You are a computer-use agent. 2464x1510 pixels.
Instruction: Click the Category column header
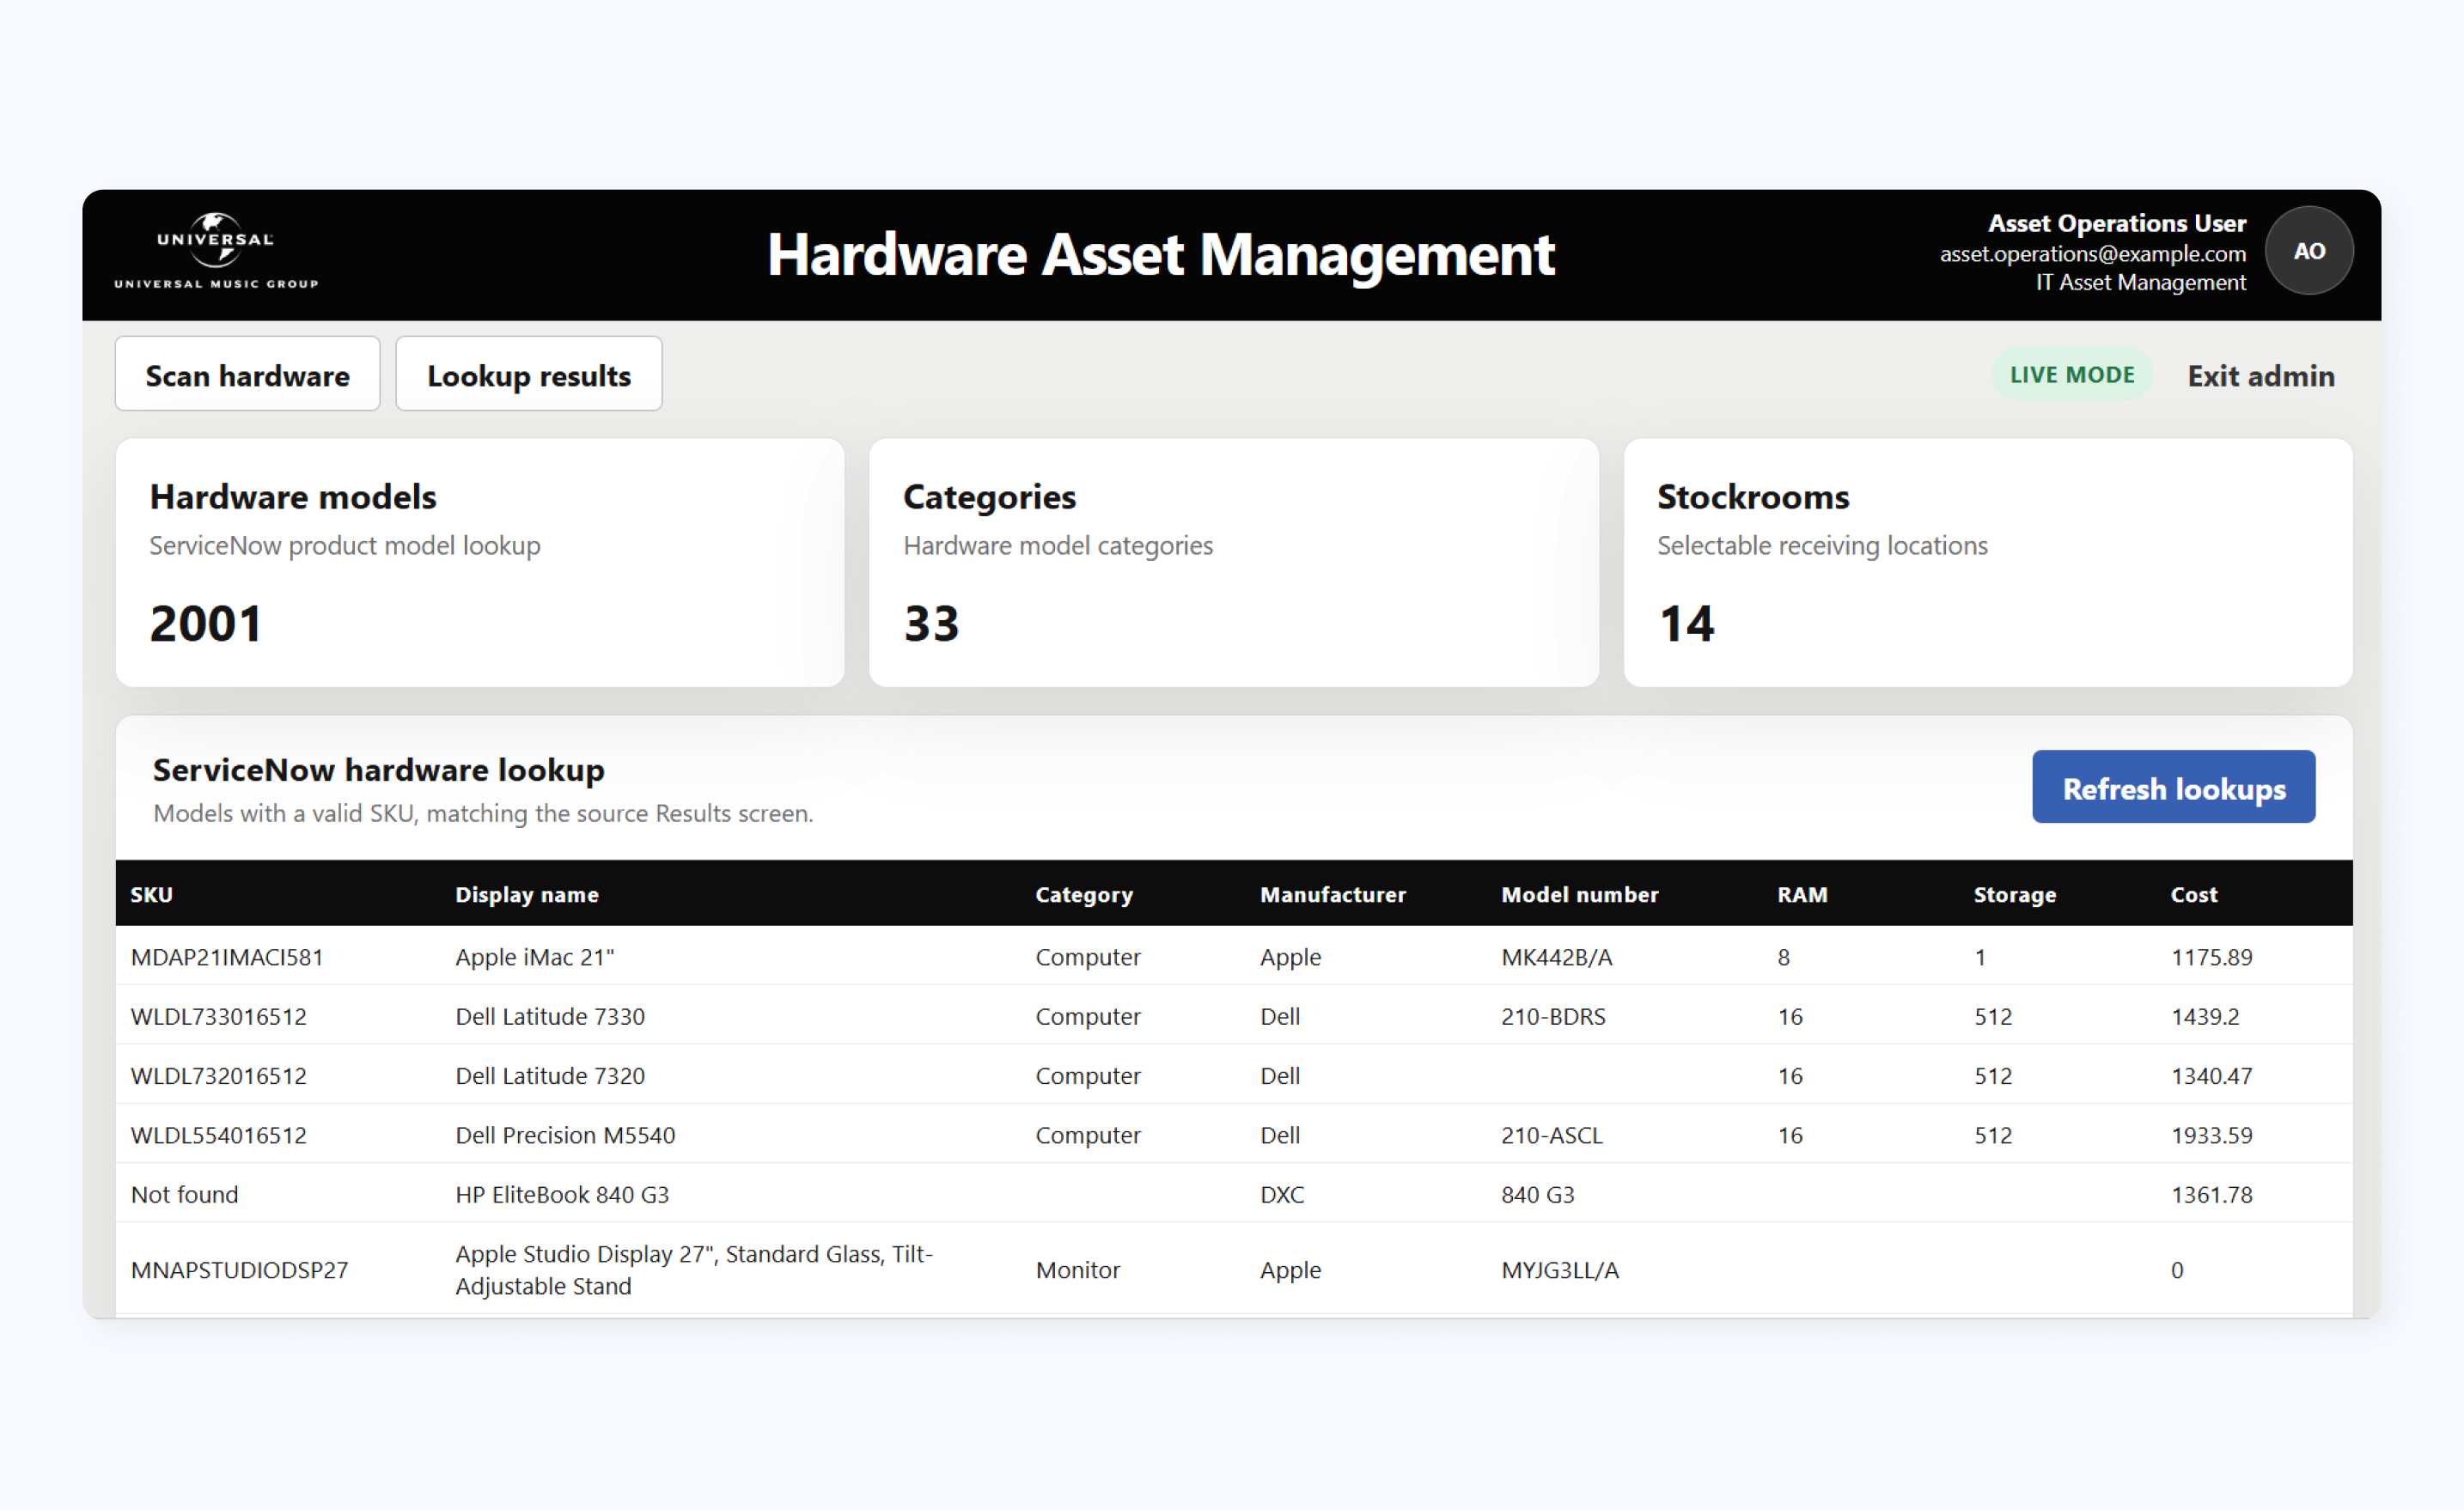[1084, 894]
